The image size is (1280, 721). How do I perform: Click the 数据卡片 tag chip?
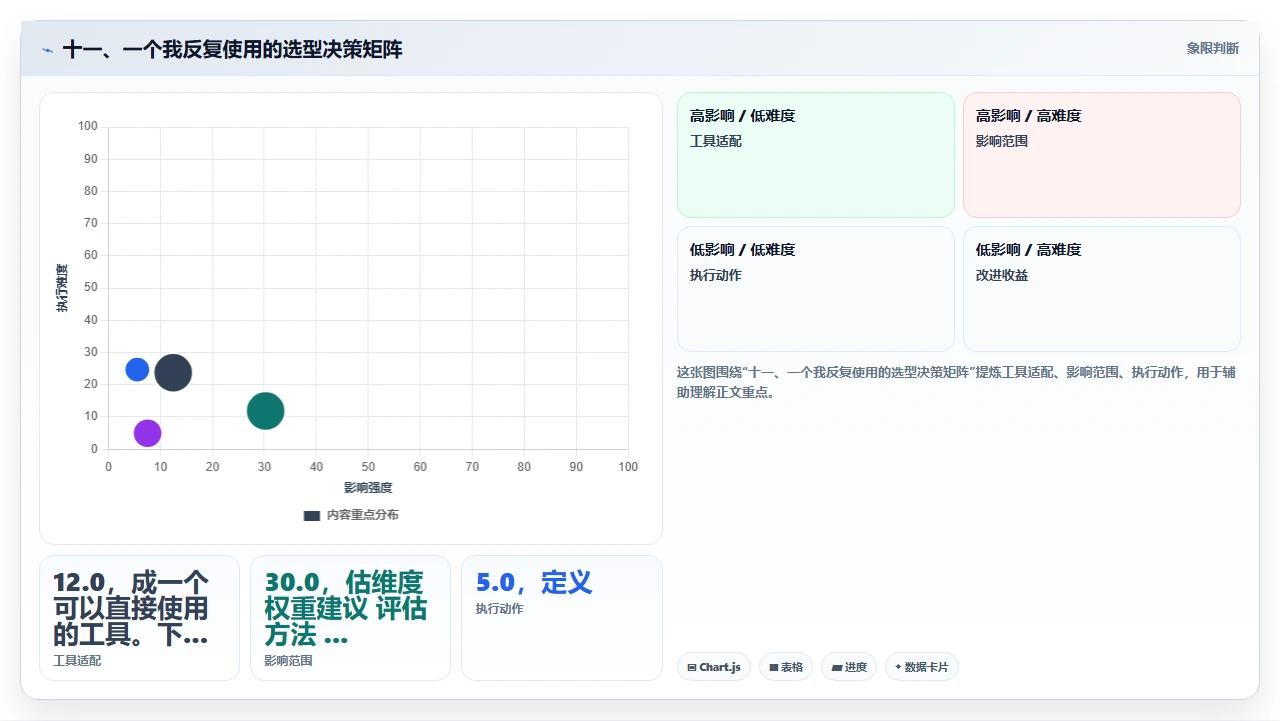click(x=922, y=667)
